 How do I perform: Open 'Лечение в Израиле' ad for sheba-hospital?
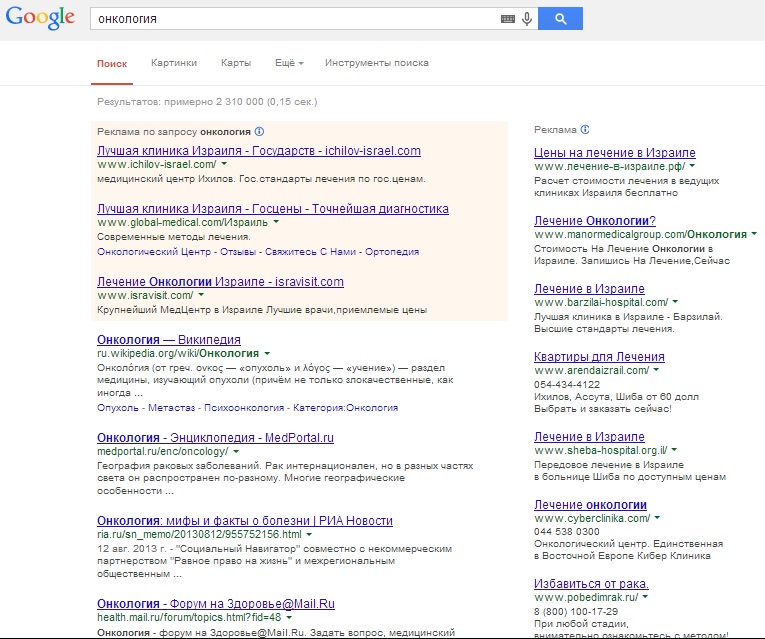point(589,437)
